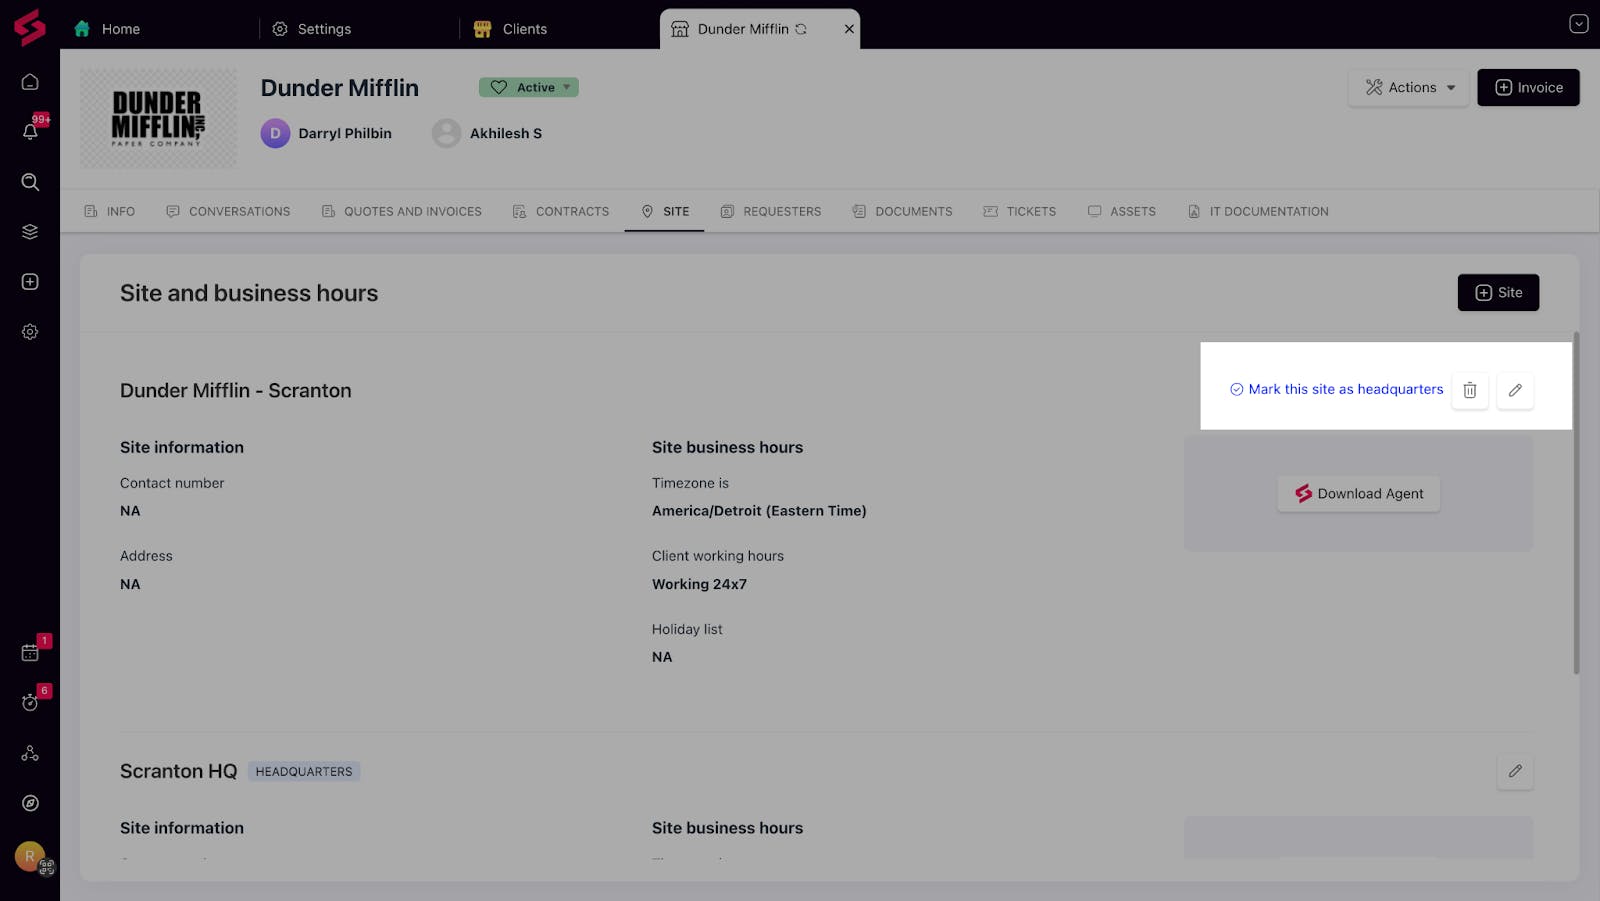Mark this site as headquarters
The width and height of the screenshot is (1600, 901).
pos(1336,389)
